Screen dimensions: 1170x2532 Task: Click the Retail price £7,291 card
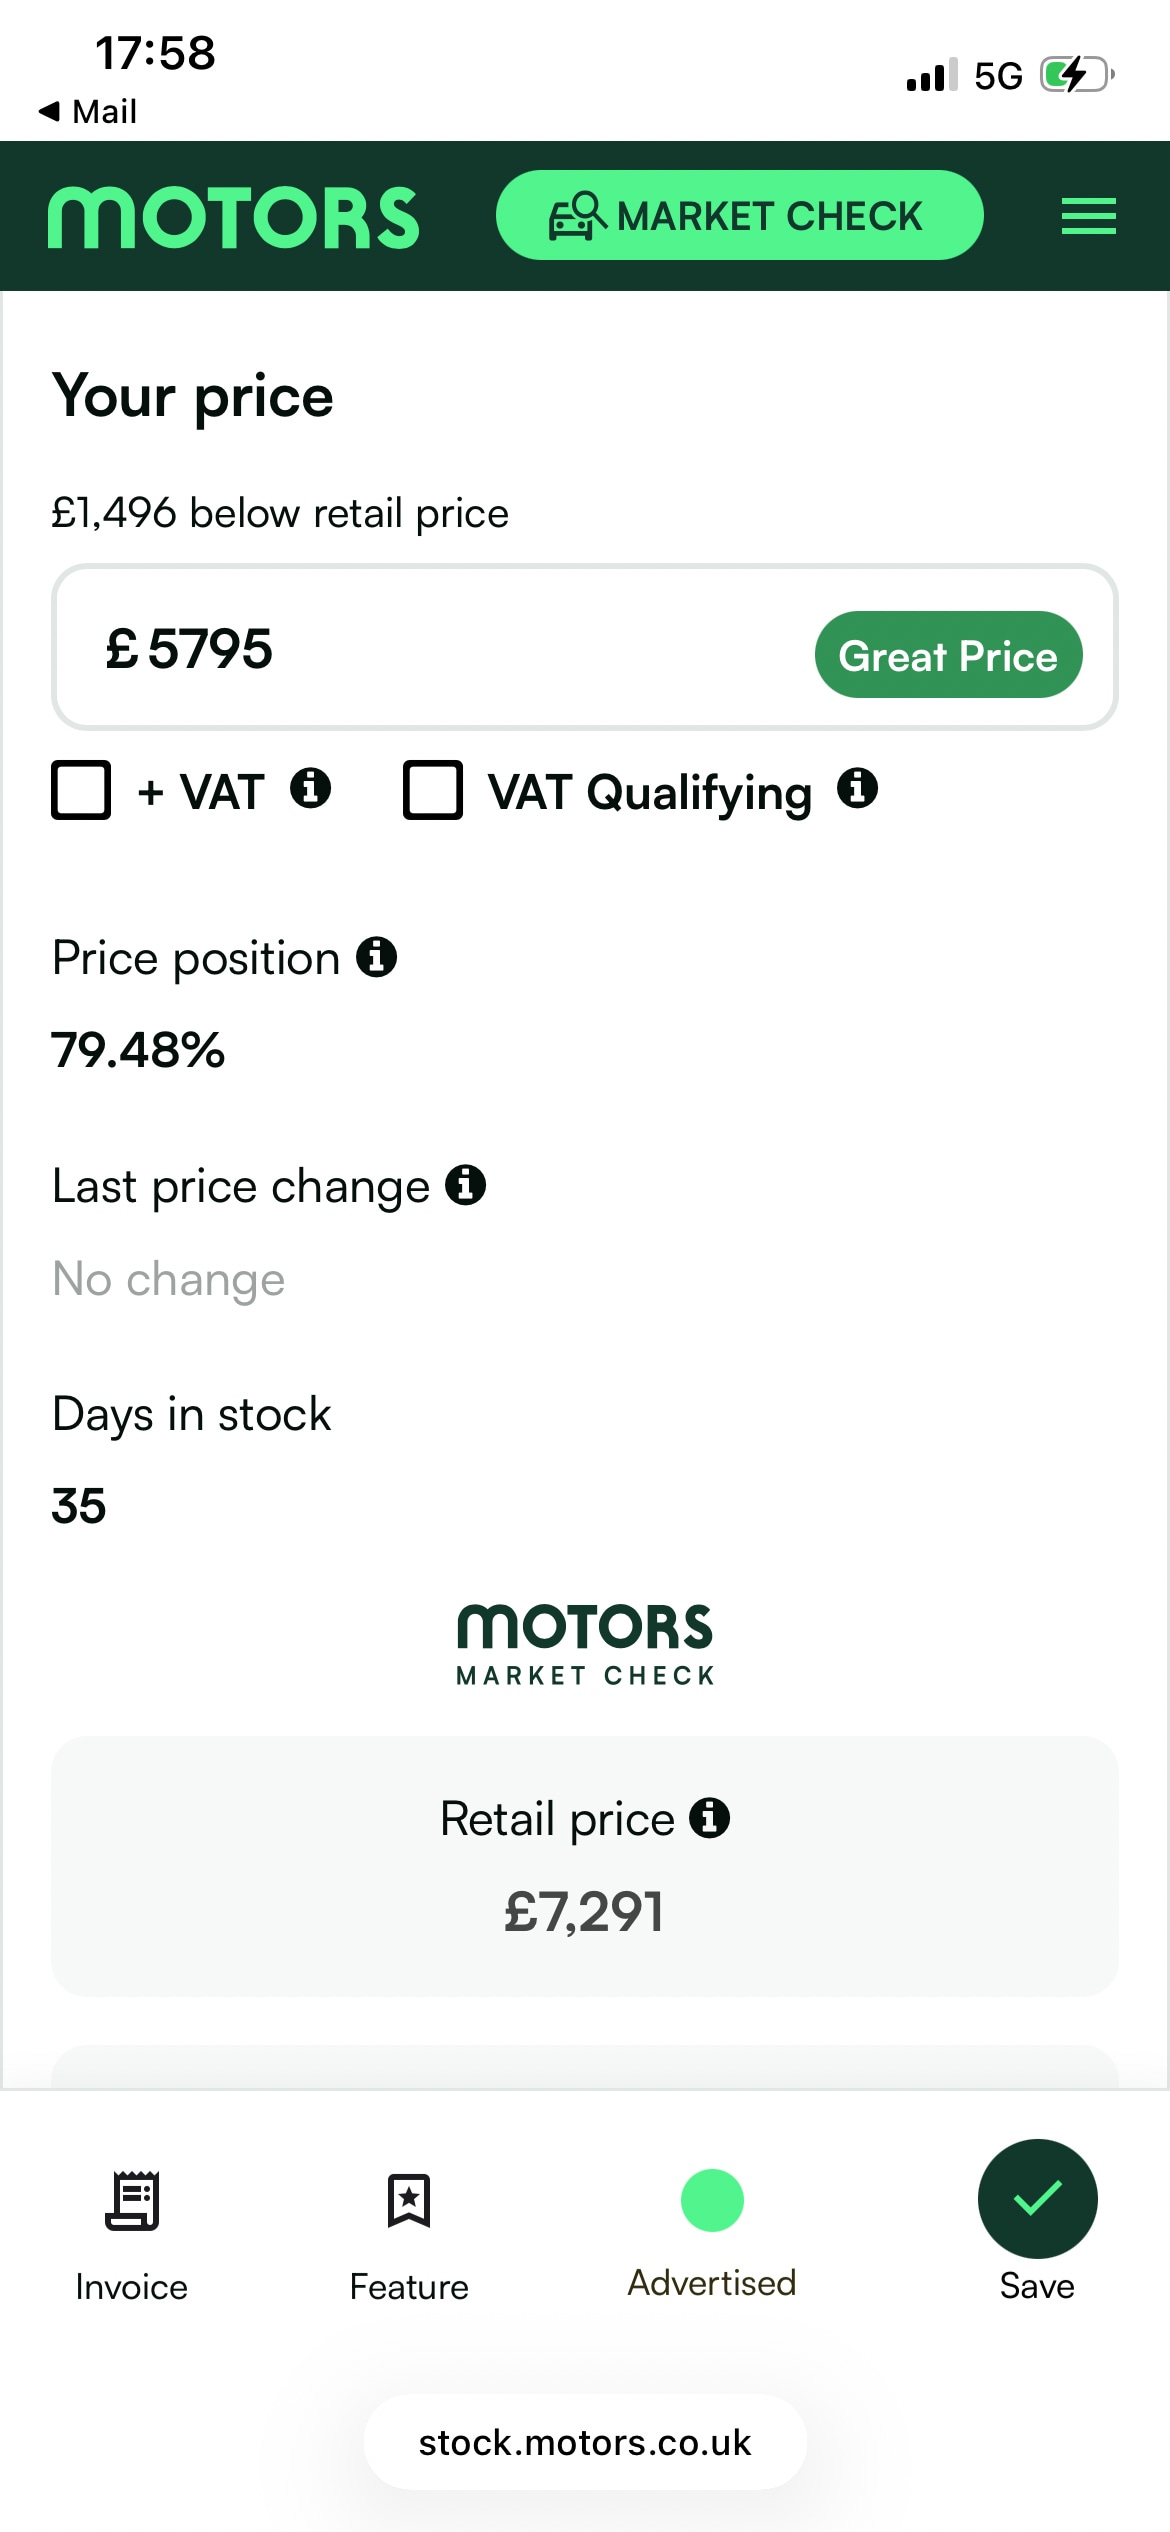[x=585, y=1866]
